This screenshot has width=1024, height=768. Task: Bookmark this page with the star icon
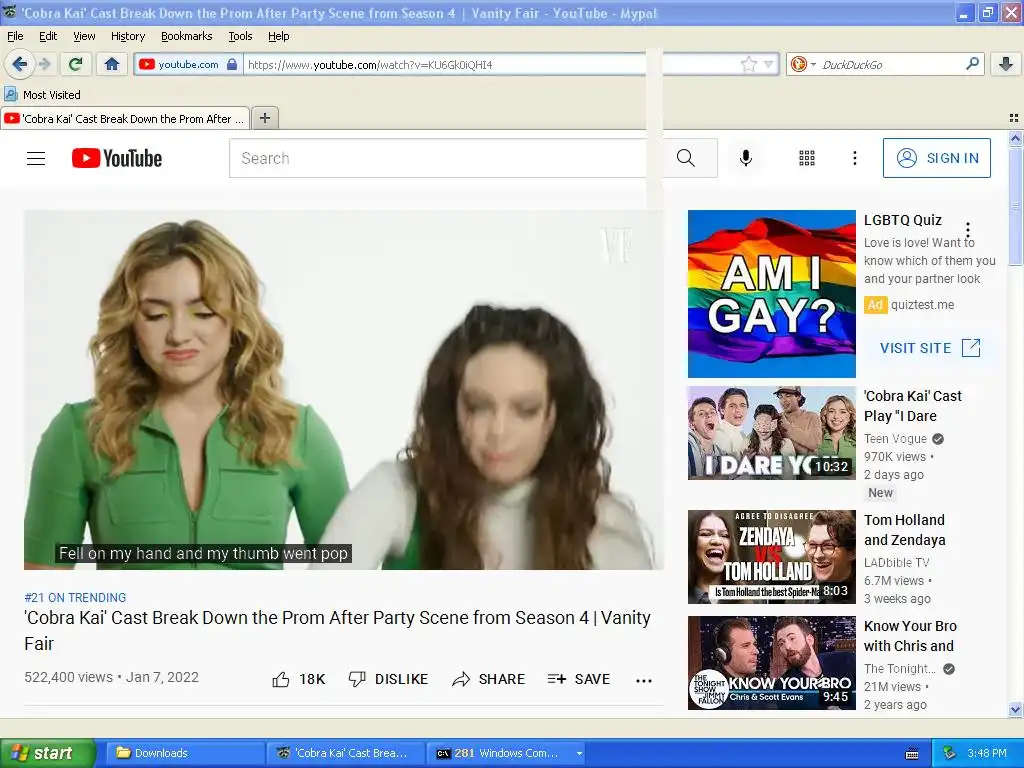coord(748,64)
